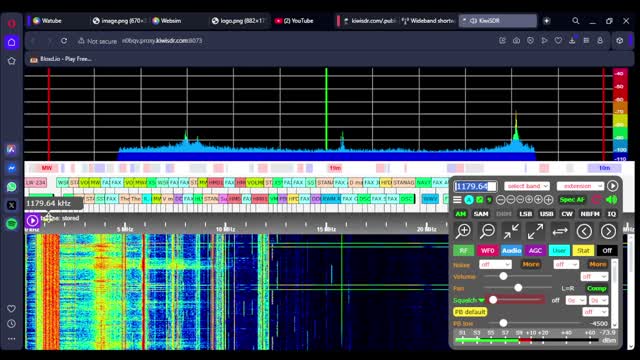The width and height of the screenshot is (640, 360).
Task: Open WhatsApp in the Opera sidebar
Action: click(x=11, y=187)
